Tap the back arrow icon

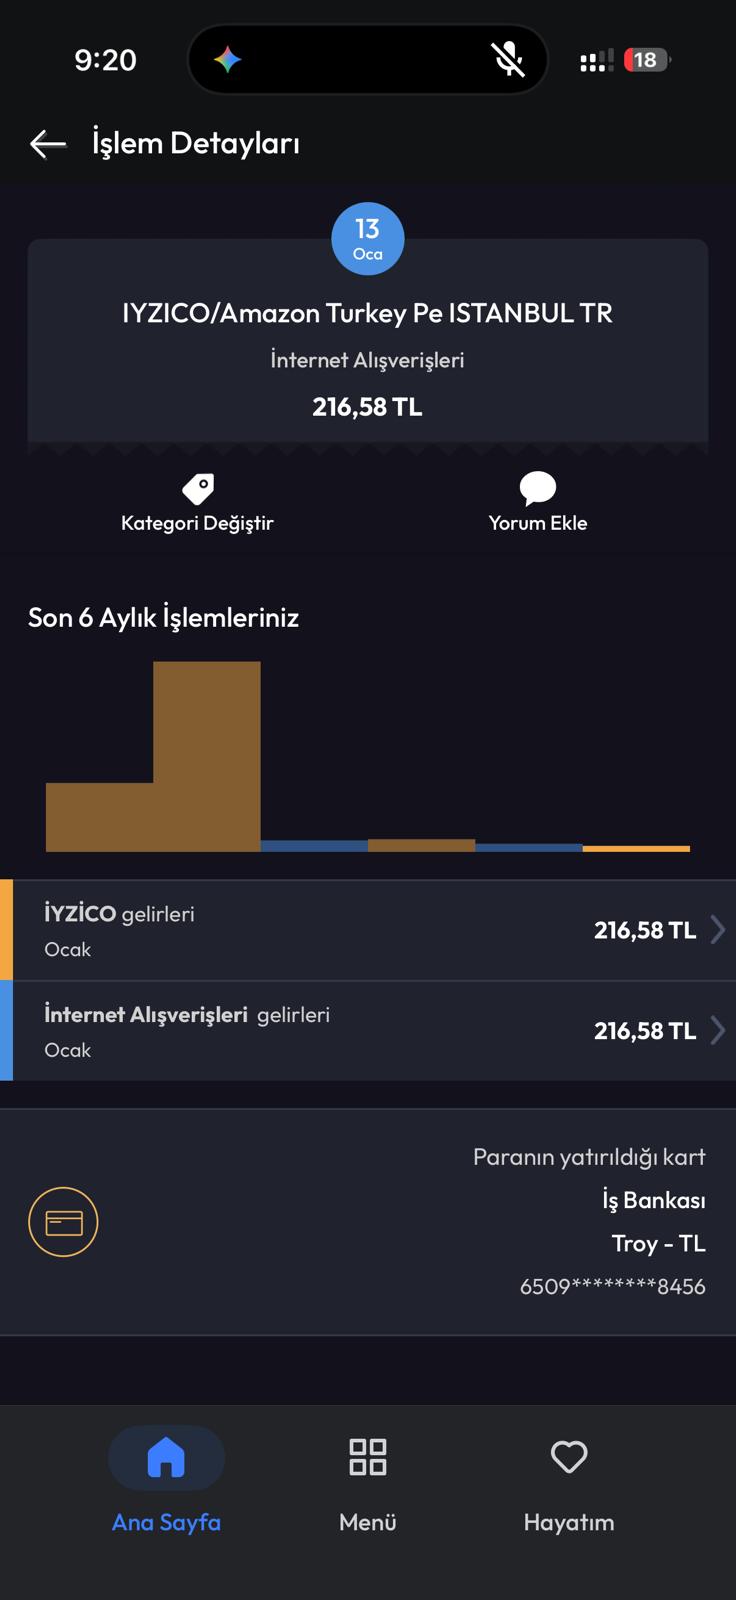coord(48,144)
